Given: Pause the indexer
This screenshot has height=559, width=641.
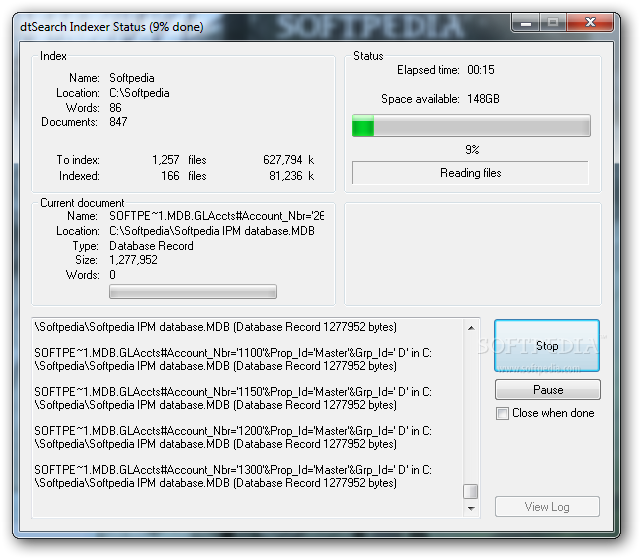Looking at the screenshot, I should coord(548,390).
